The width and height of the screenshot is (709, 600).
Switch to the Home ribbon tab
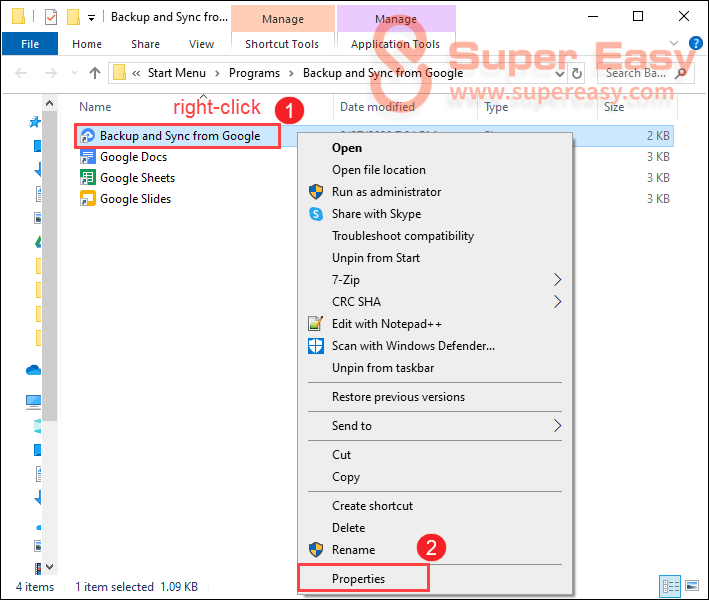pyautogui.click(x=87, y=44)
